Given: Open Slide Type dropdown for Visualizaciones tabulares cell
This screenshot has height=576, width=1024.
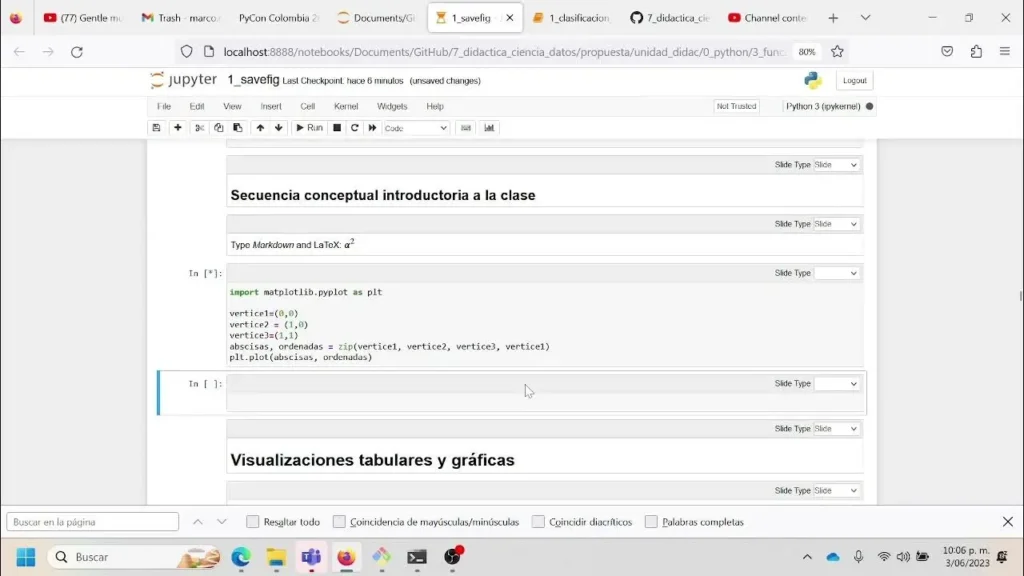Looking at the screenshot, I should (x=836, y=429).
